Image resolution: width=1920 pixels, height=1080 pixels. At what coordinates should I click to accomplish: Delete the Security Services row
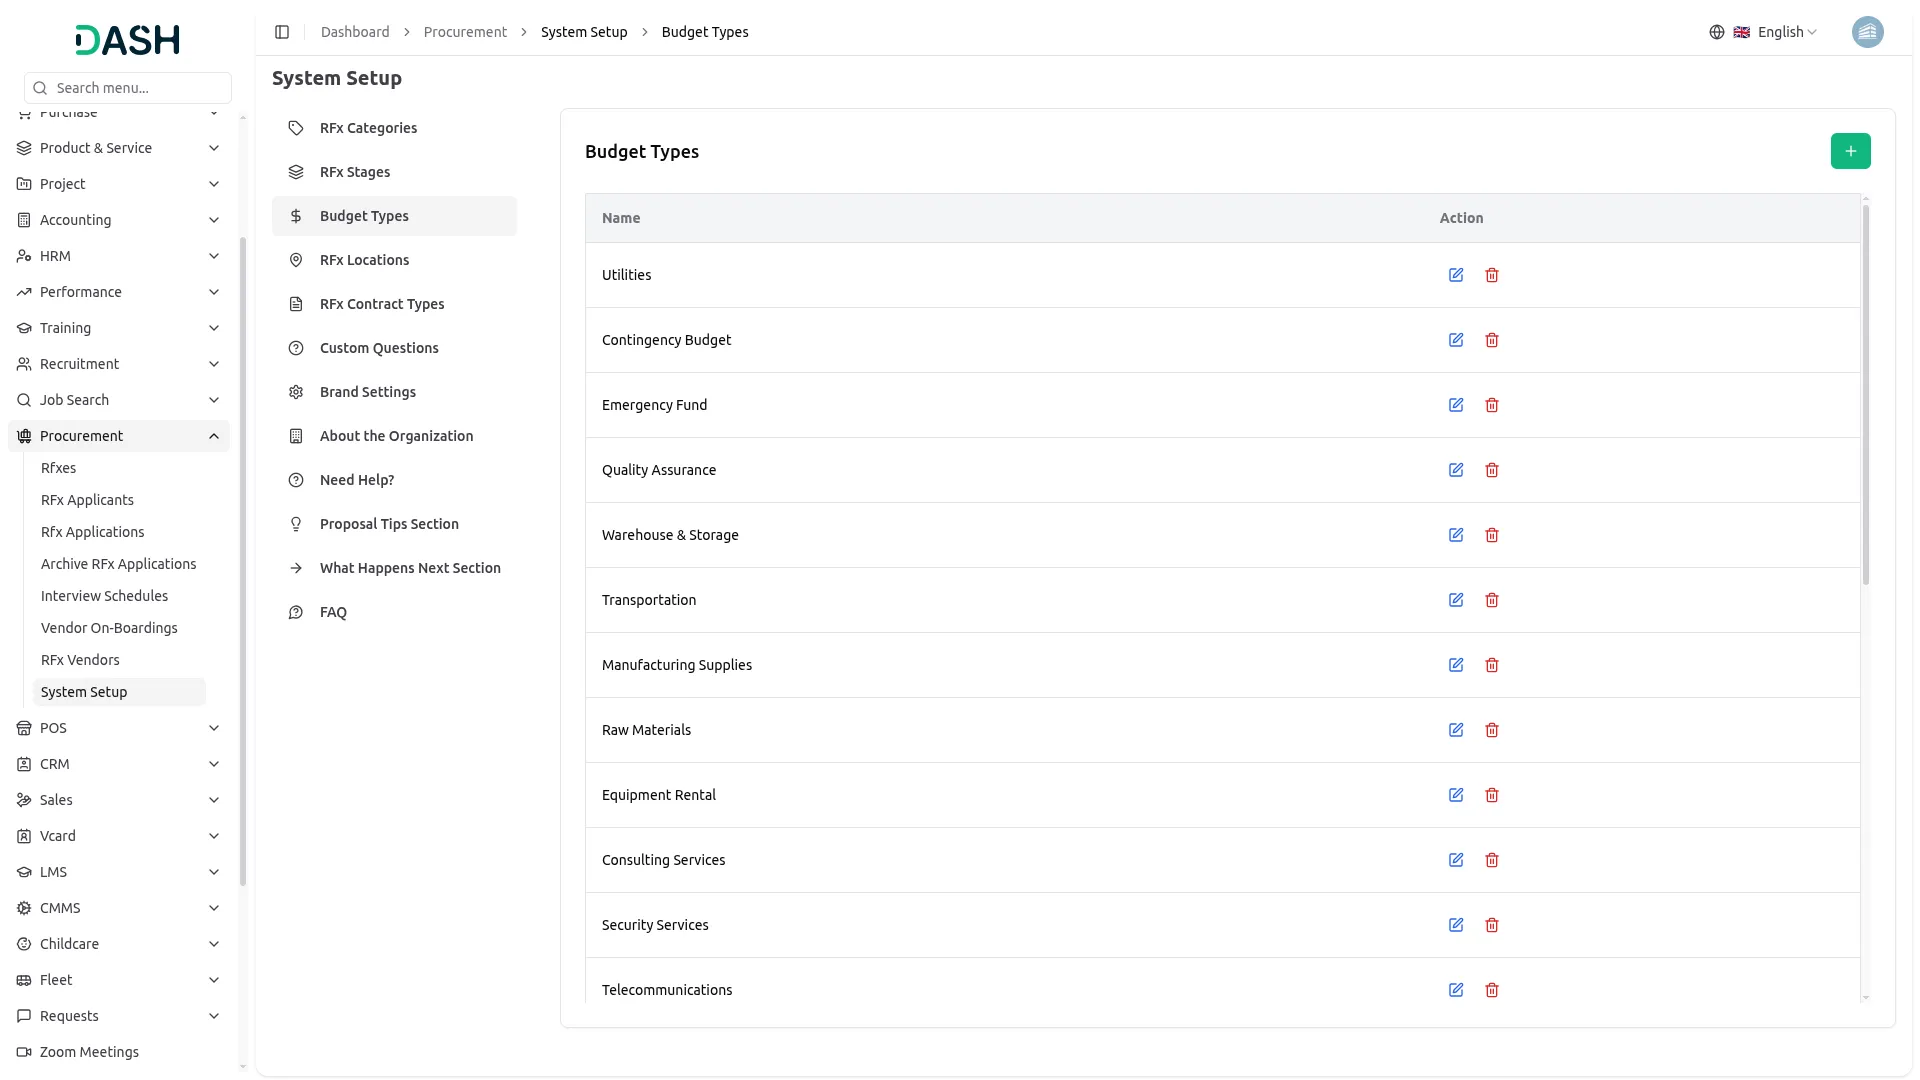(x=1492, y=925)
